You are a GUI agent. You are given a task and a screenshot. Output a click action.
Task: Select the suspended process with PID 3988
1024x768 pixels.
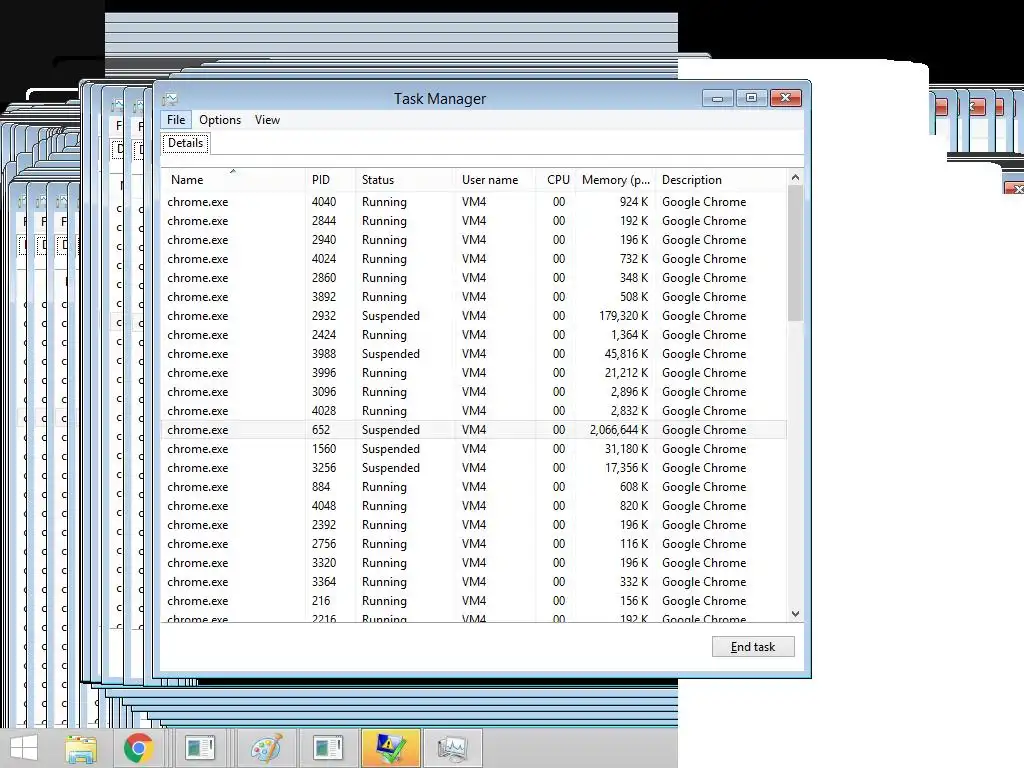pos(473,353)
